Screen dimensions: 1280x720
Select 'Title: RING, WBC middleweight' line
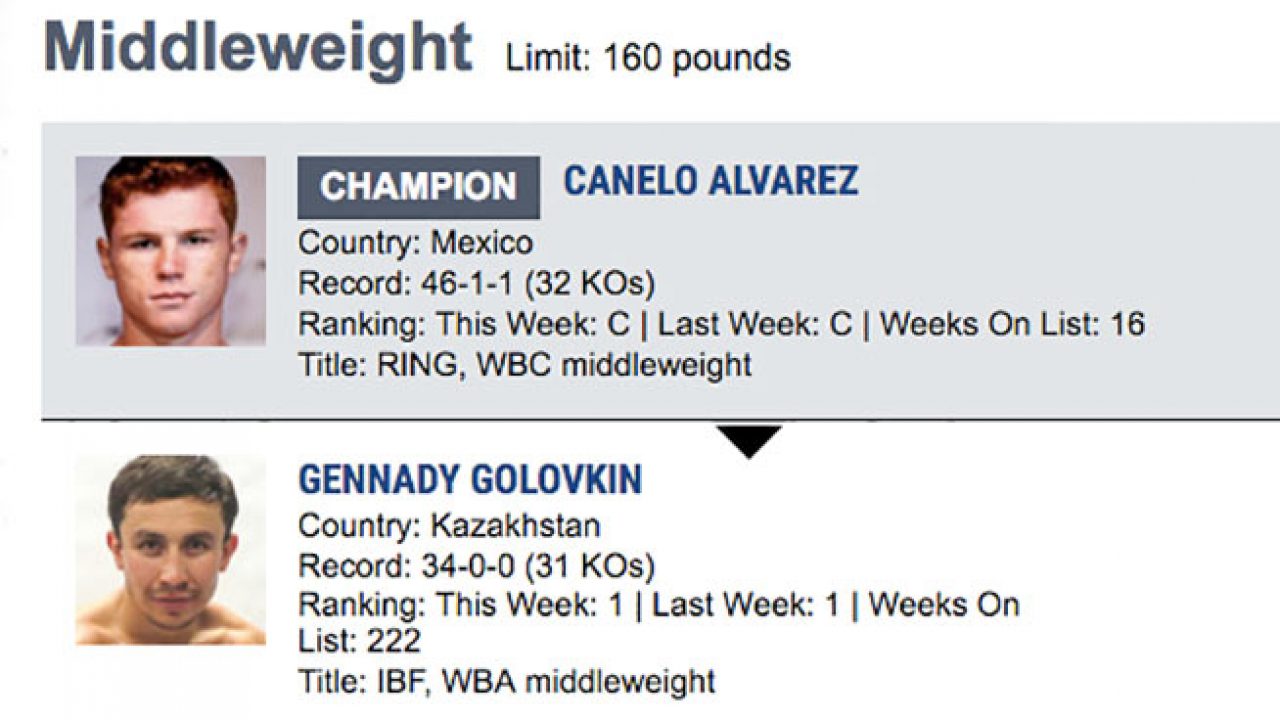pyautogui.click(x=524, y=364)
